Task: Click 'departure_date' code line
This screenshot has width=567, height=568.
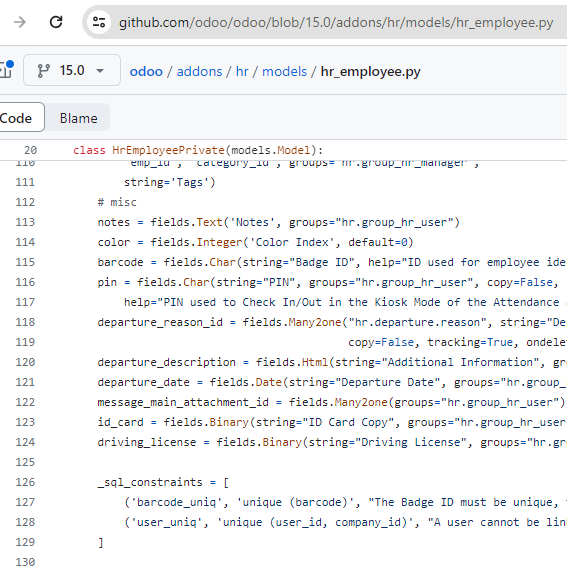Action: coord(332,382)
